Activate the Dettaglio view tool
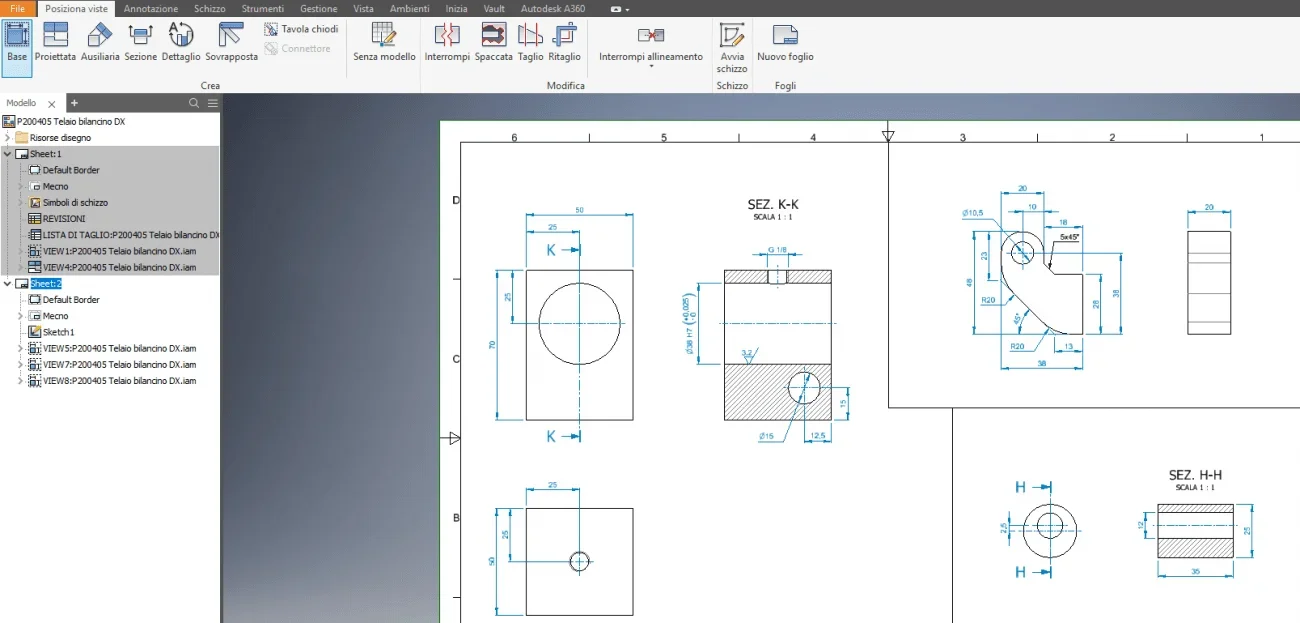Image resolution: width=1300 pixels, height=623 pixels. coord(181,42)
